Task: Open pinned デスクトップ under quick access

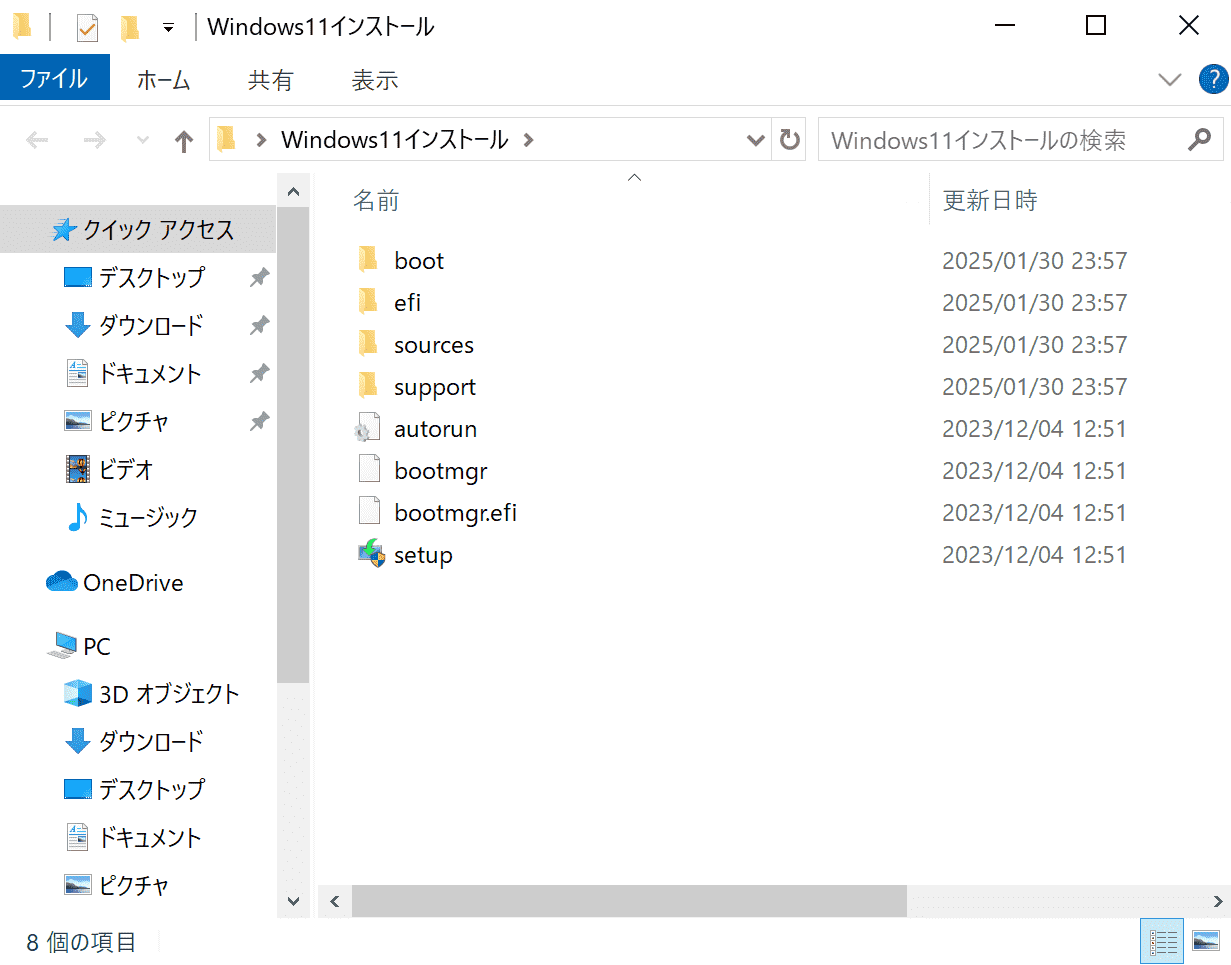Action: (x=151, y=277)
